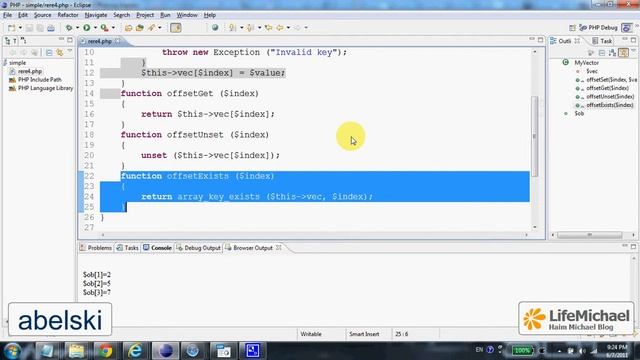Image resolution: width=640 pixels, height=360 pixels.
Task: Click the Save toolbar icon
Action: (x=29, y=28)
